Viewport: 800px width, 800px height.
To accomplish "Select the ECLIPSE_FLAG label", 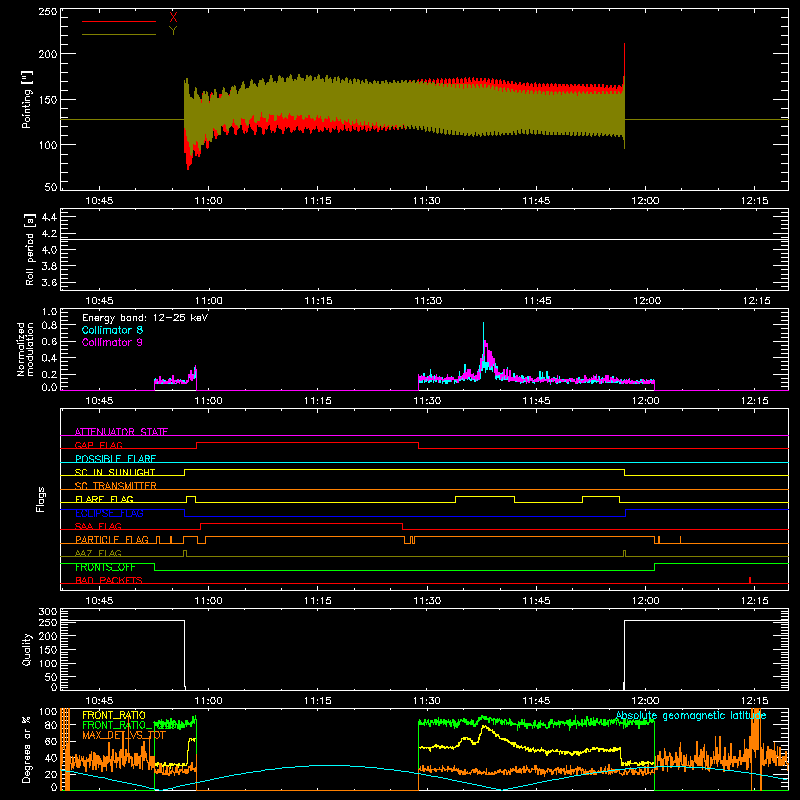I will pos(109,513).
